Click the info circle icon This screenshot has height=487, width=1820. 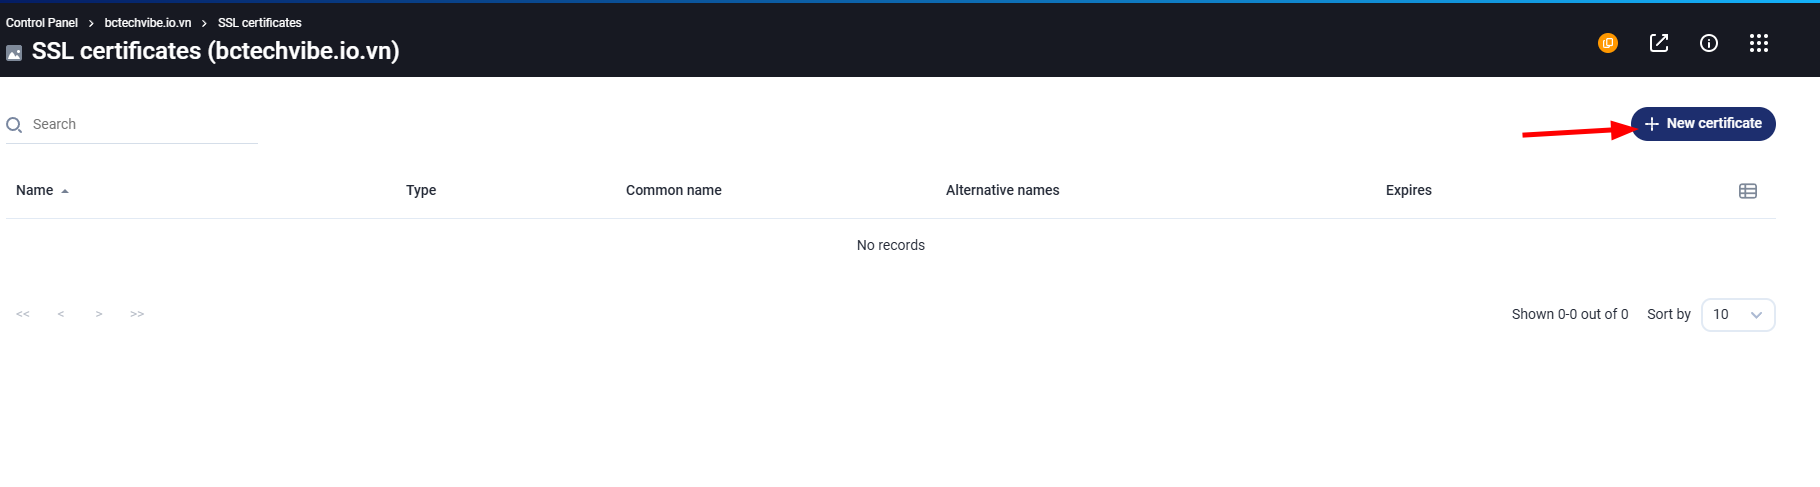click(x=1709, y=43)
